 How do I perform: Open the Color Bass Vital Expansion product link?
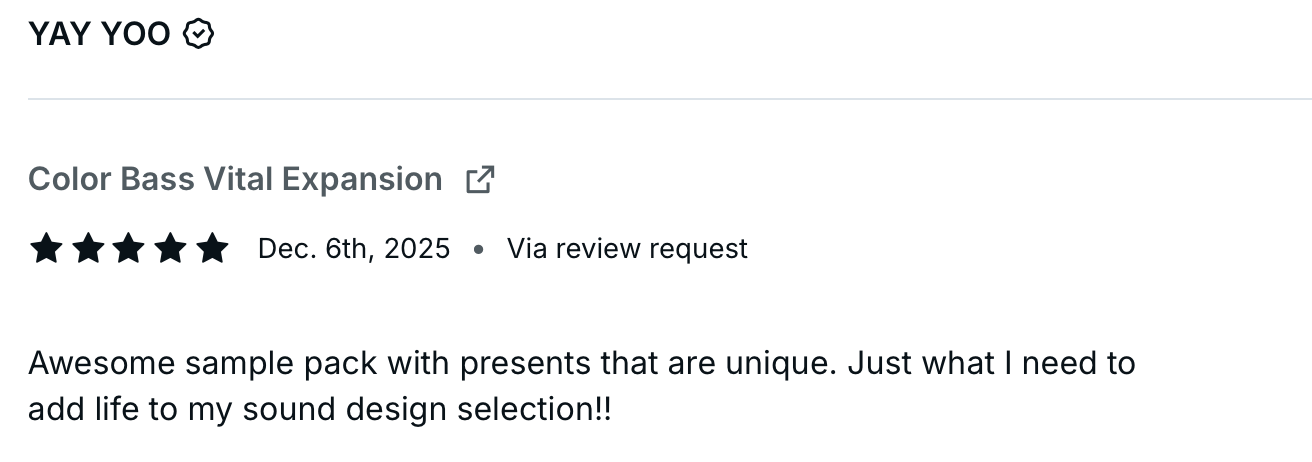[x=235, y=180]
